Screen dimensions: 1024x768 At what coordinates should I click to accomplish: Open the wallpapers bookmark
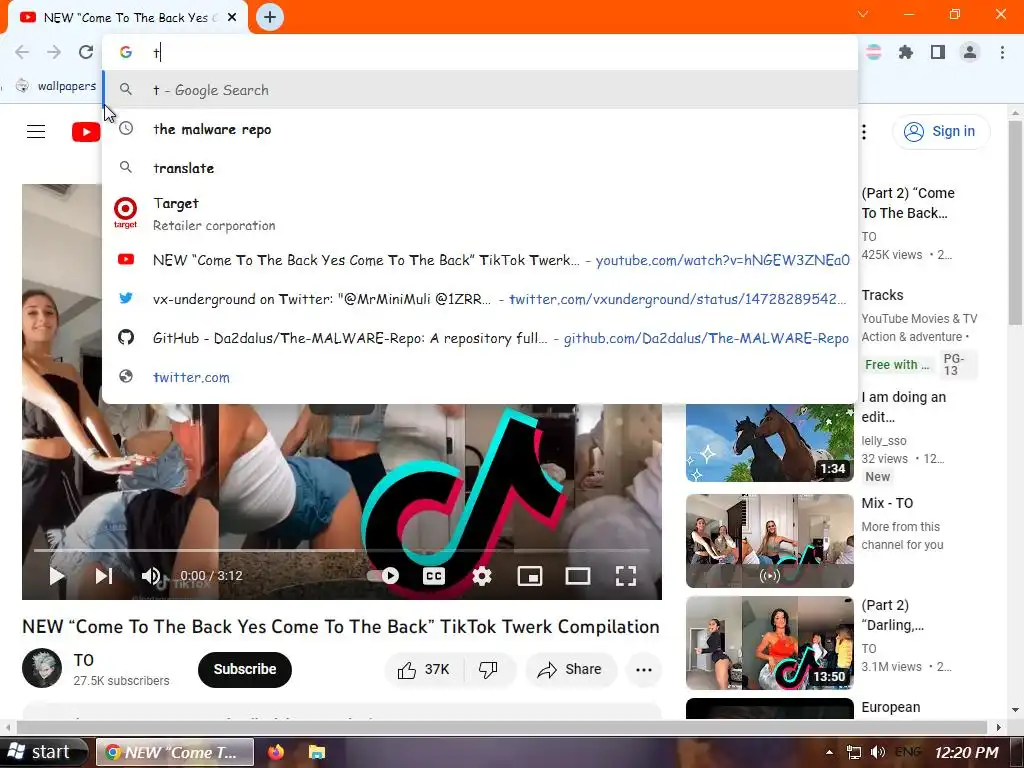(56, 86)
